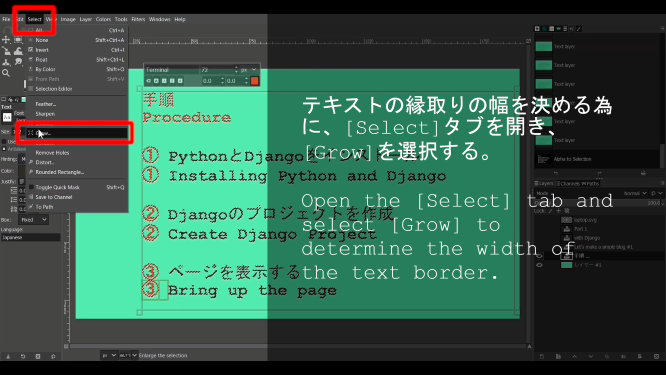
Task: Click restore tool preset icon
Action: [23, 356]
